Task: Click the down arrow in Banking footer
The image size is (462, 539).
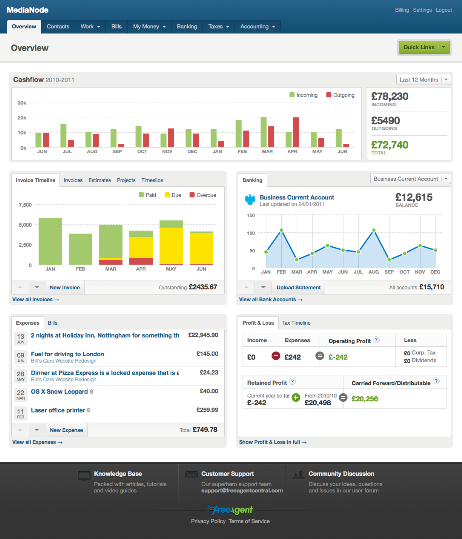Action: [263, 287]
